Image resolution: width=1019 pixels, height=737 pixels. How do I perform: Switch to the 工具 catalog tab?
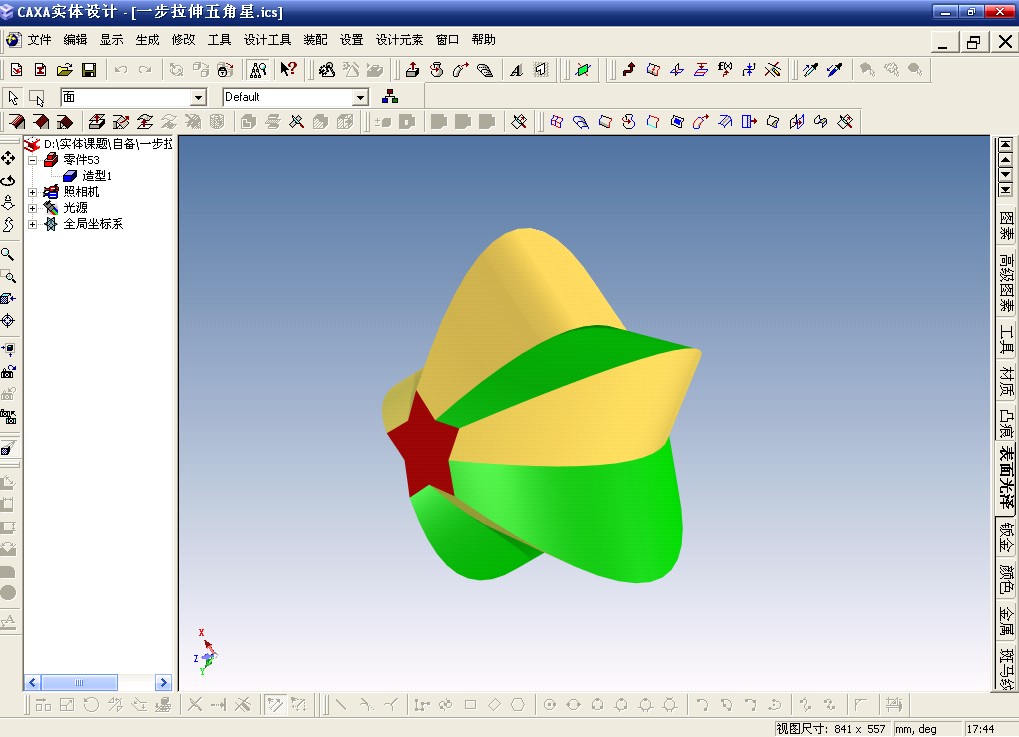tap(1006, 338)
